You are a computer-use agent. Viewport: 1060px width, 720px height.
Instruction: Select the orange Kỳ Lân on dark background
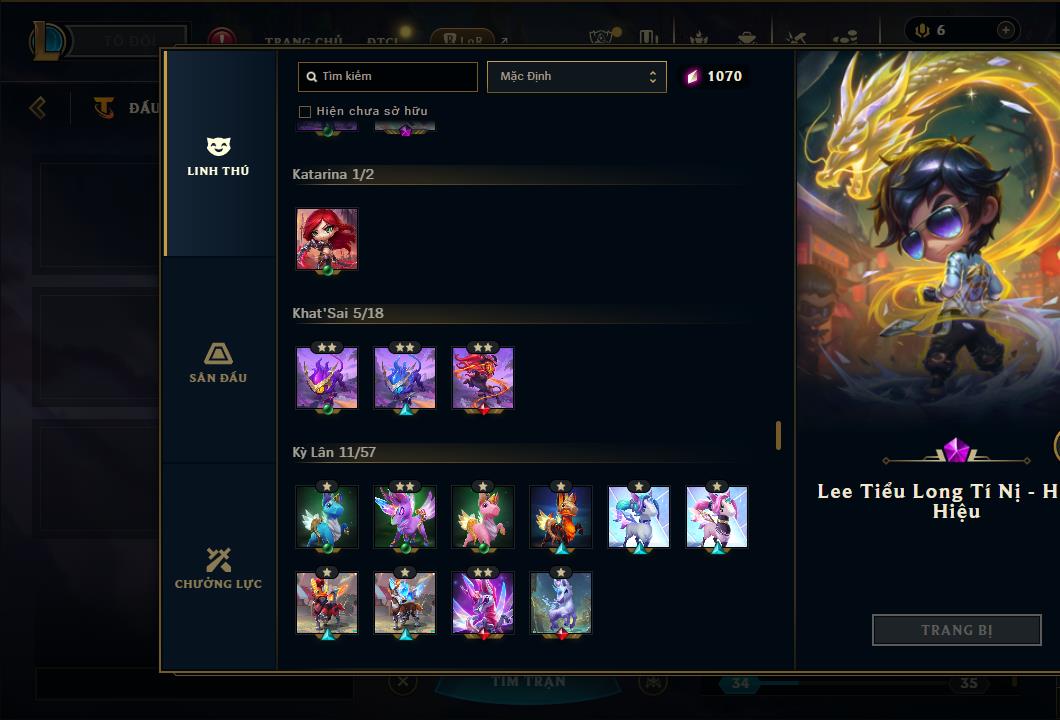[x=561, y=517]
